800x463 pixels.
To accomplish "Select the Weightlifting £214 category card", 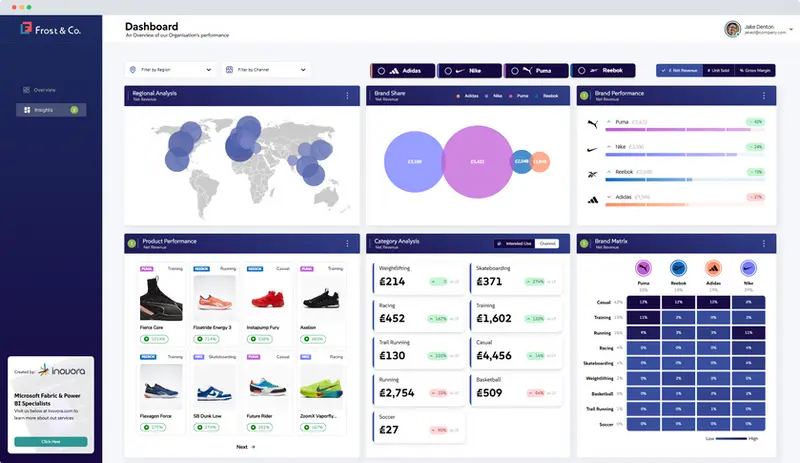I will click(x=418, y=278).
